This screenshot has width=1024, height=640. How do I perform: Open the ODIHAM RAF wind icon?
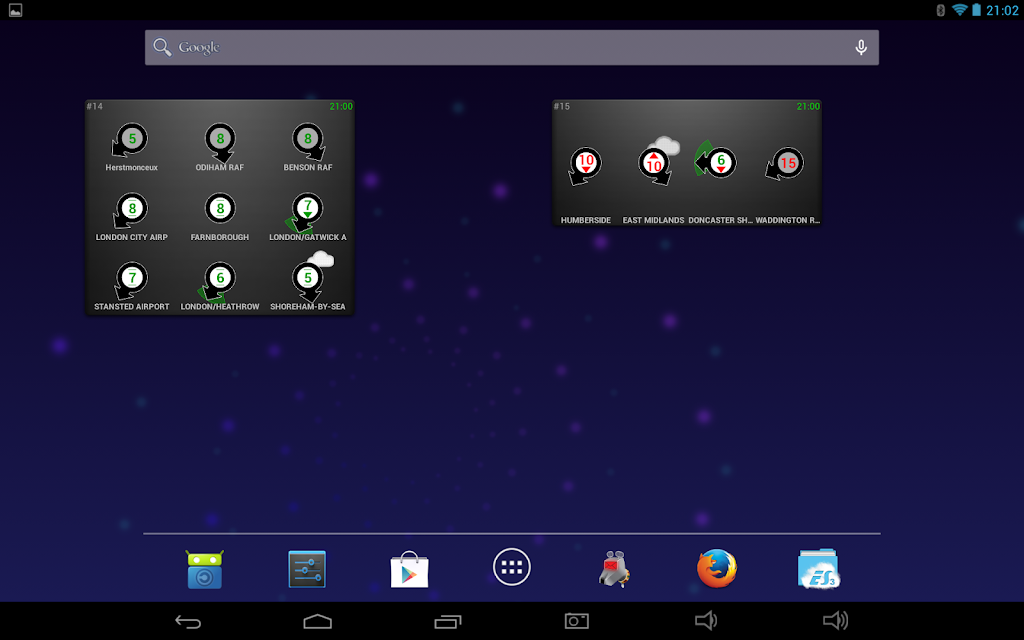220,142
